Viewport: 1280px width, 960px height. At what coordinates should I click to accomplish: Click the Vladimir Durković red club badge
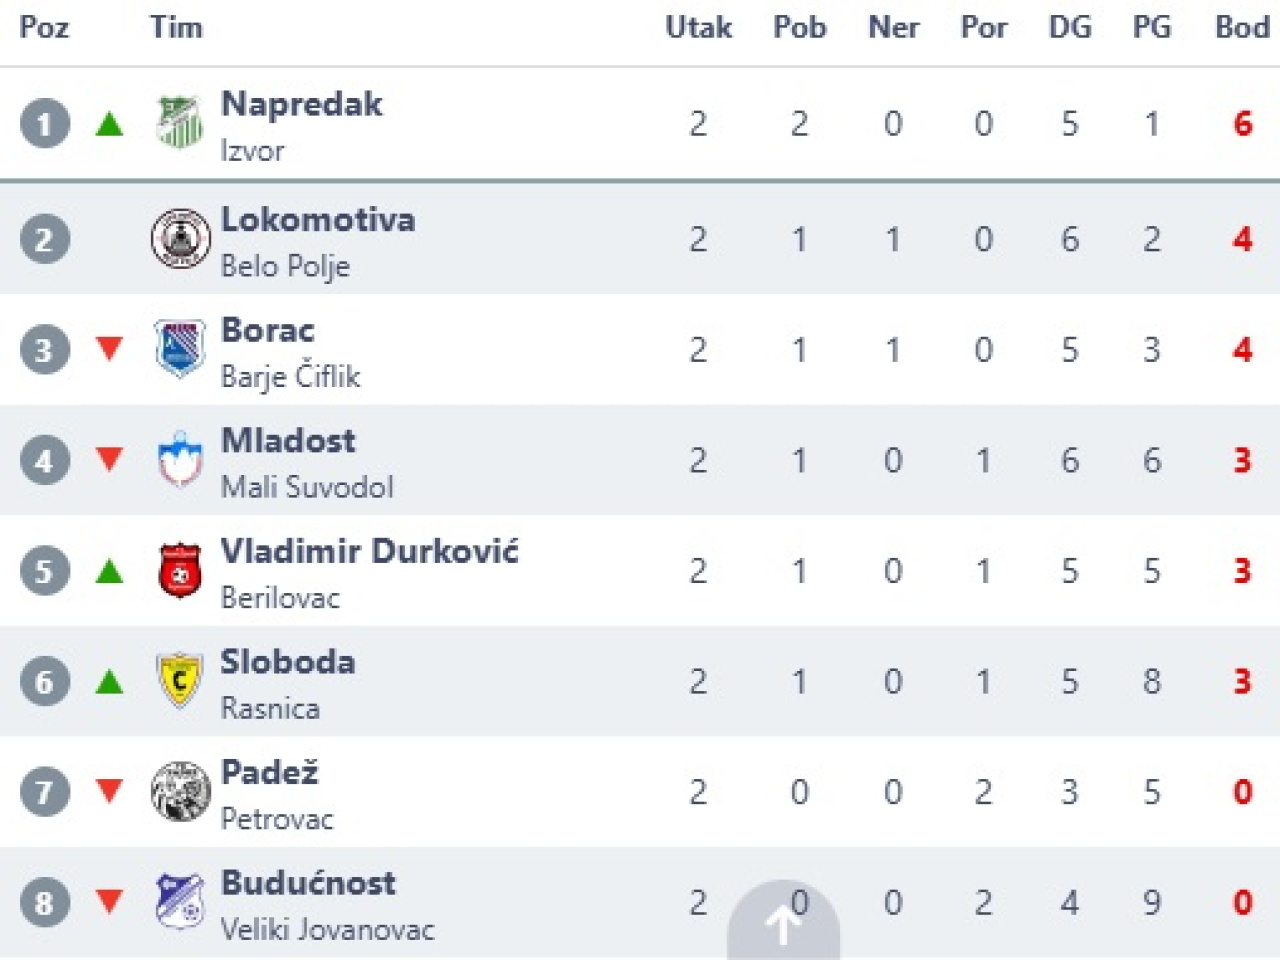(x=180, y=571)
